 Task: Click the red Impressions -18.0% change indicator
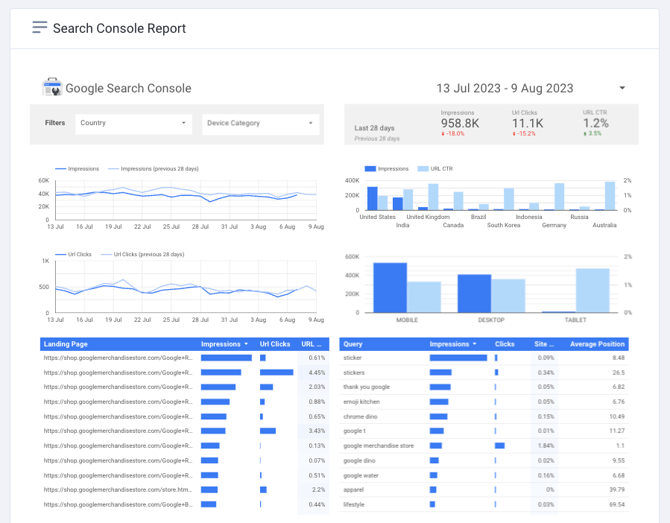click(x=453, y=134)
